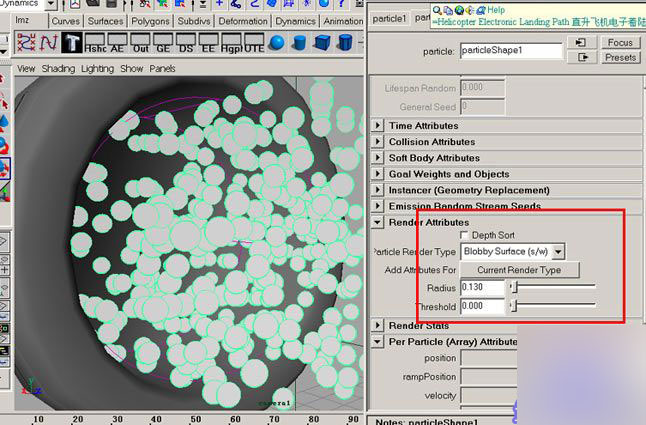The image size is (646, 425).
Task: Switch to the Polygons shelf tab
Action: coord(150,21)
